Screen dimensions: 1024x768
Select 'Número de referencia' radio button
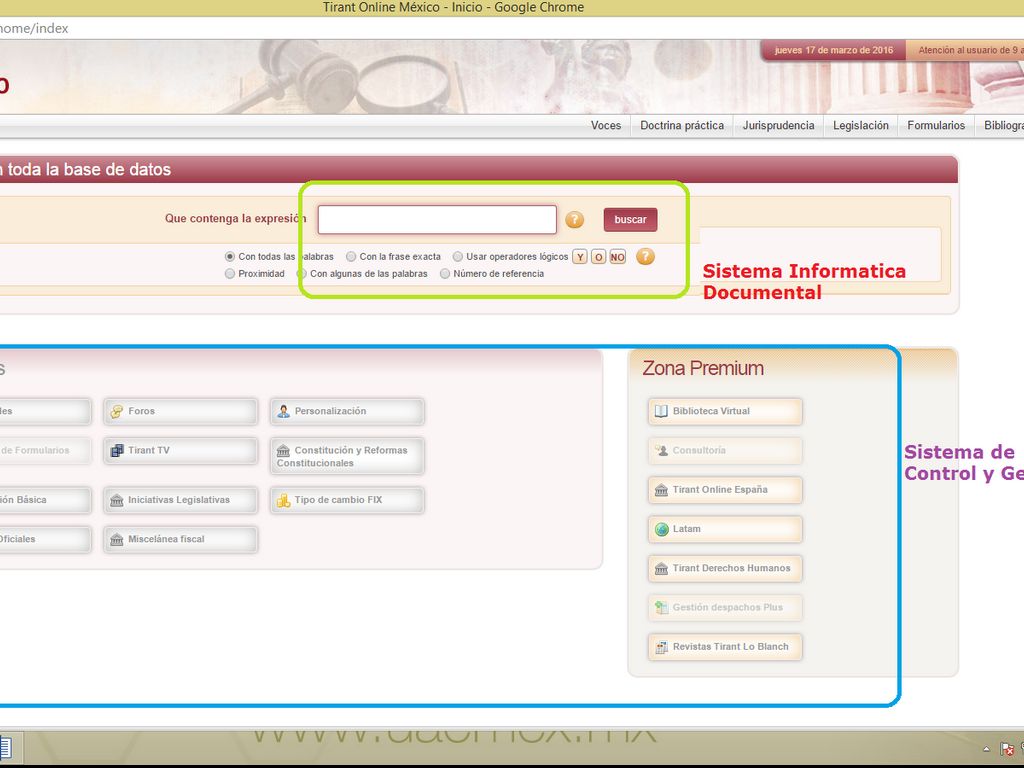[446, 274]
